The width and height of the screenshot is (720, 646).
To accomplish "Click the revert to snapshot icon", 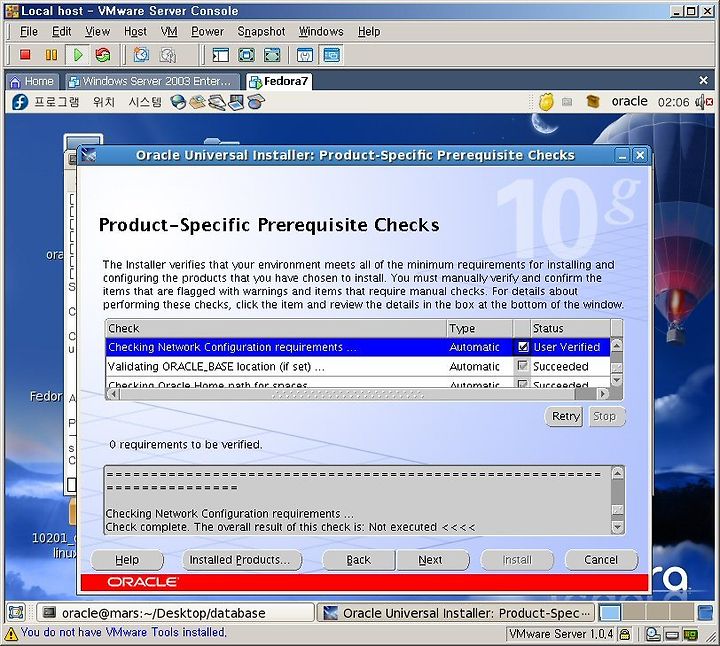I will click(167, 55).
